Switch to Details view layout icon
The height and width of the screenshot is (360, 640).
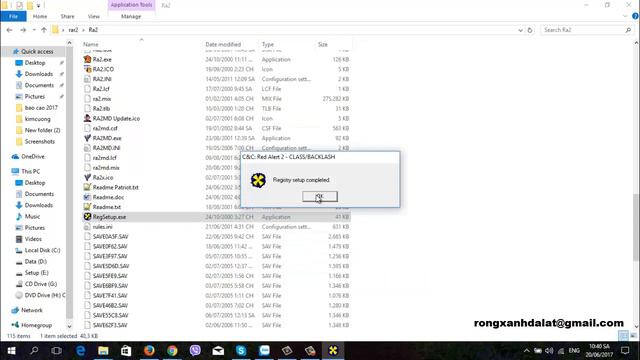click(623, 336)
